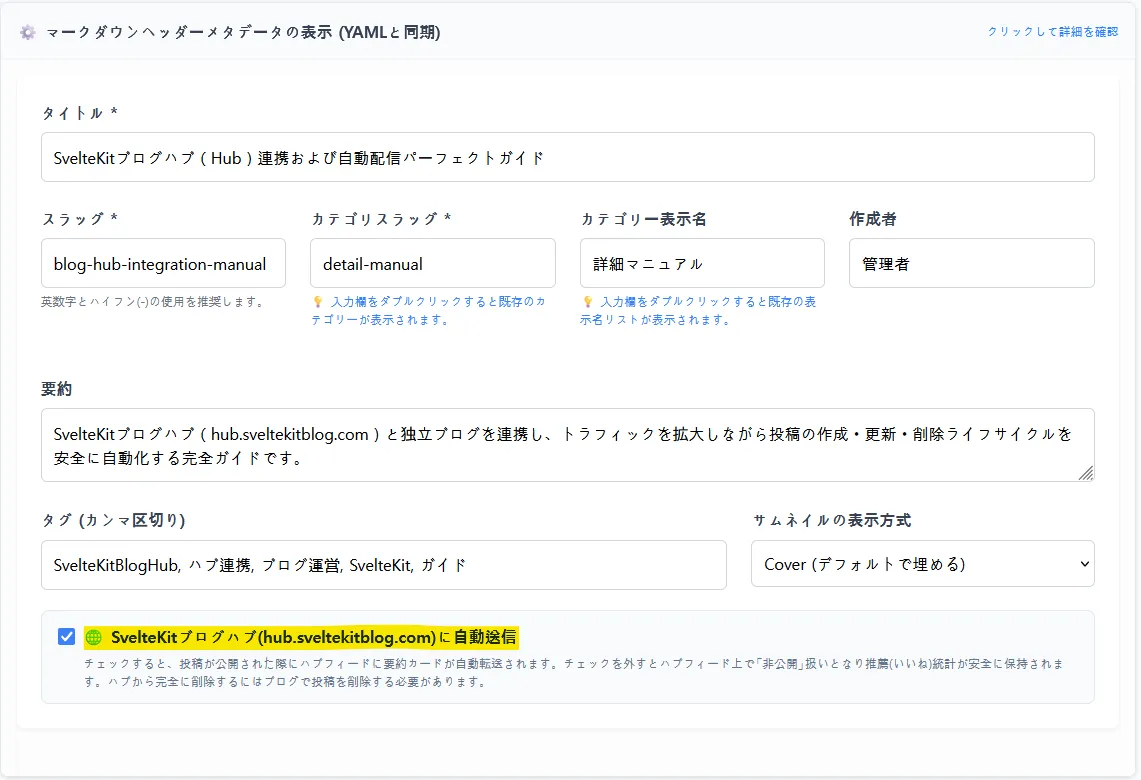Screen dimensions: 1141x780
Task: Click the 'タイトル *' label
Action: (79, 113)
